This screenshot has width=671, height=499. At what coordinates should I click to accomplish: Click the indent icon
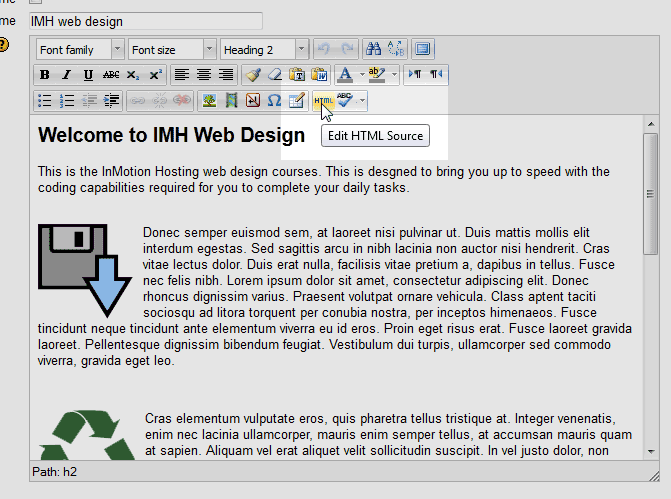[111, 101]
